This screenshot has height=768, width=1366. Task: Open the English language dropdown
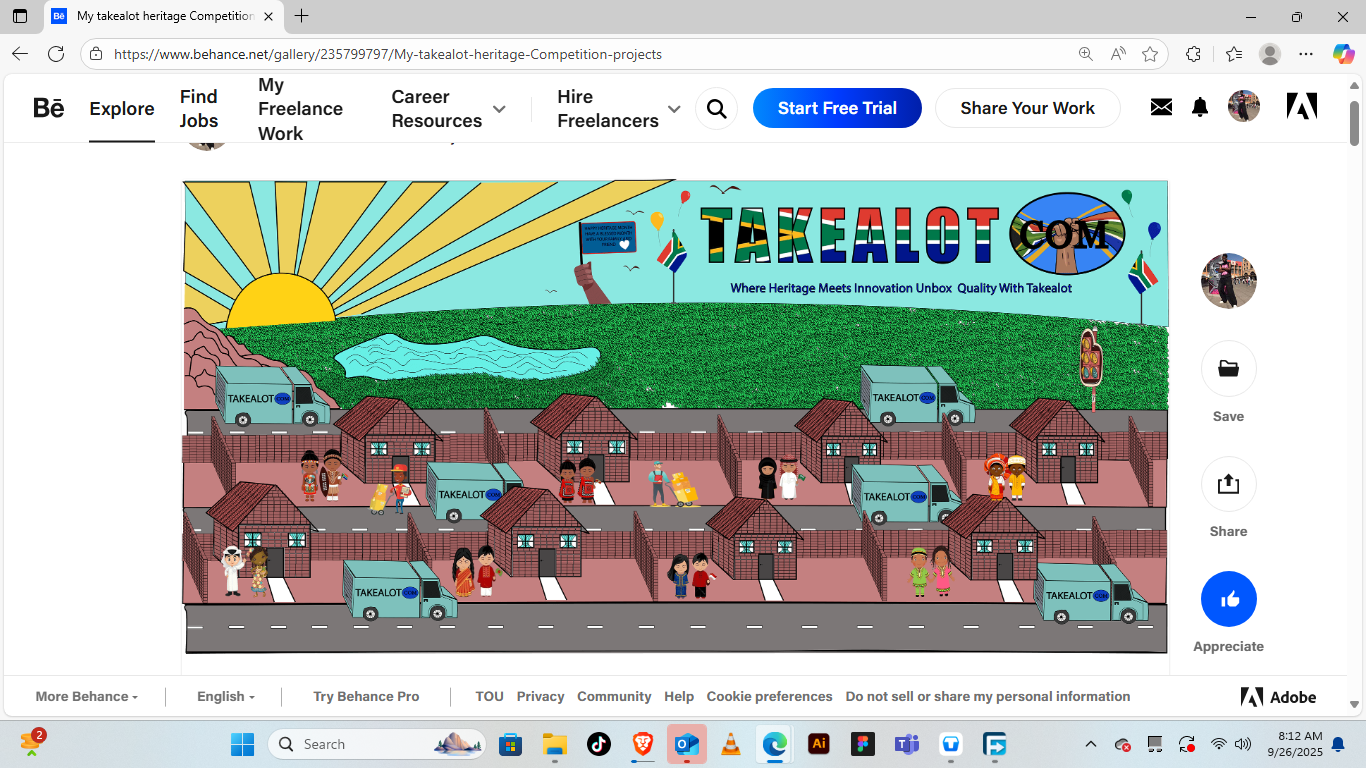pyautogui.click(x=224, y=696)
